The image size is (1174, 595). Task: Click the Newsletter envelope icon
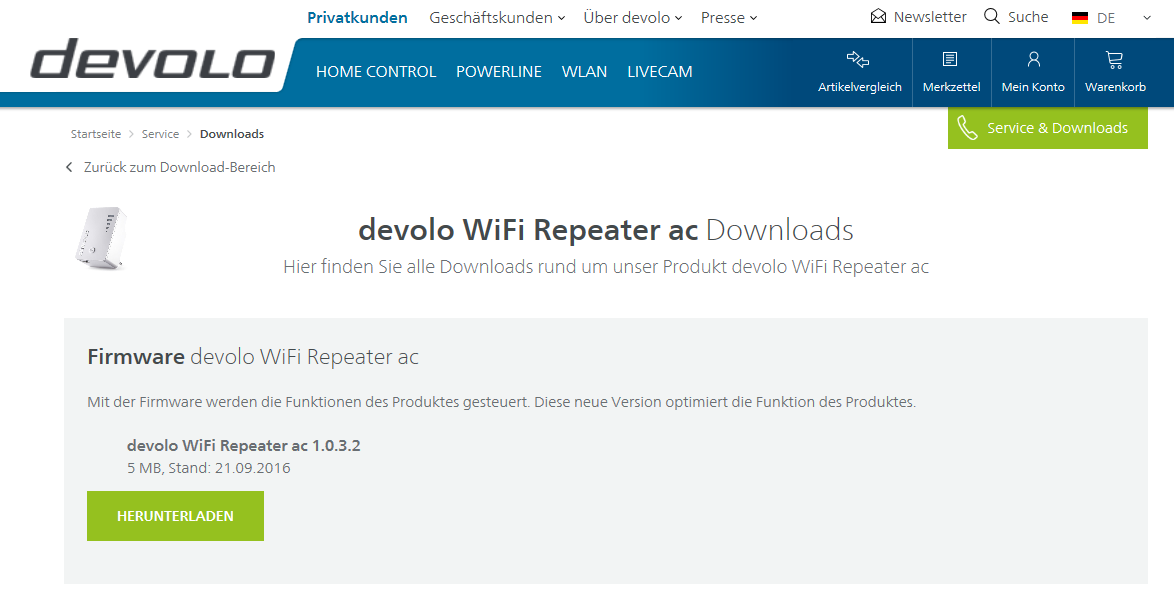point(879,17)
